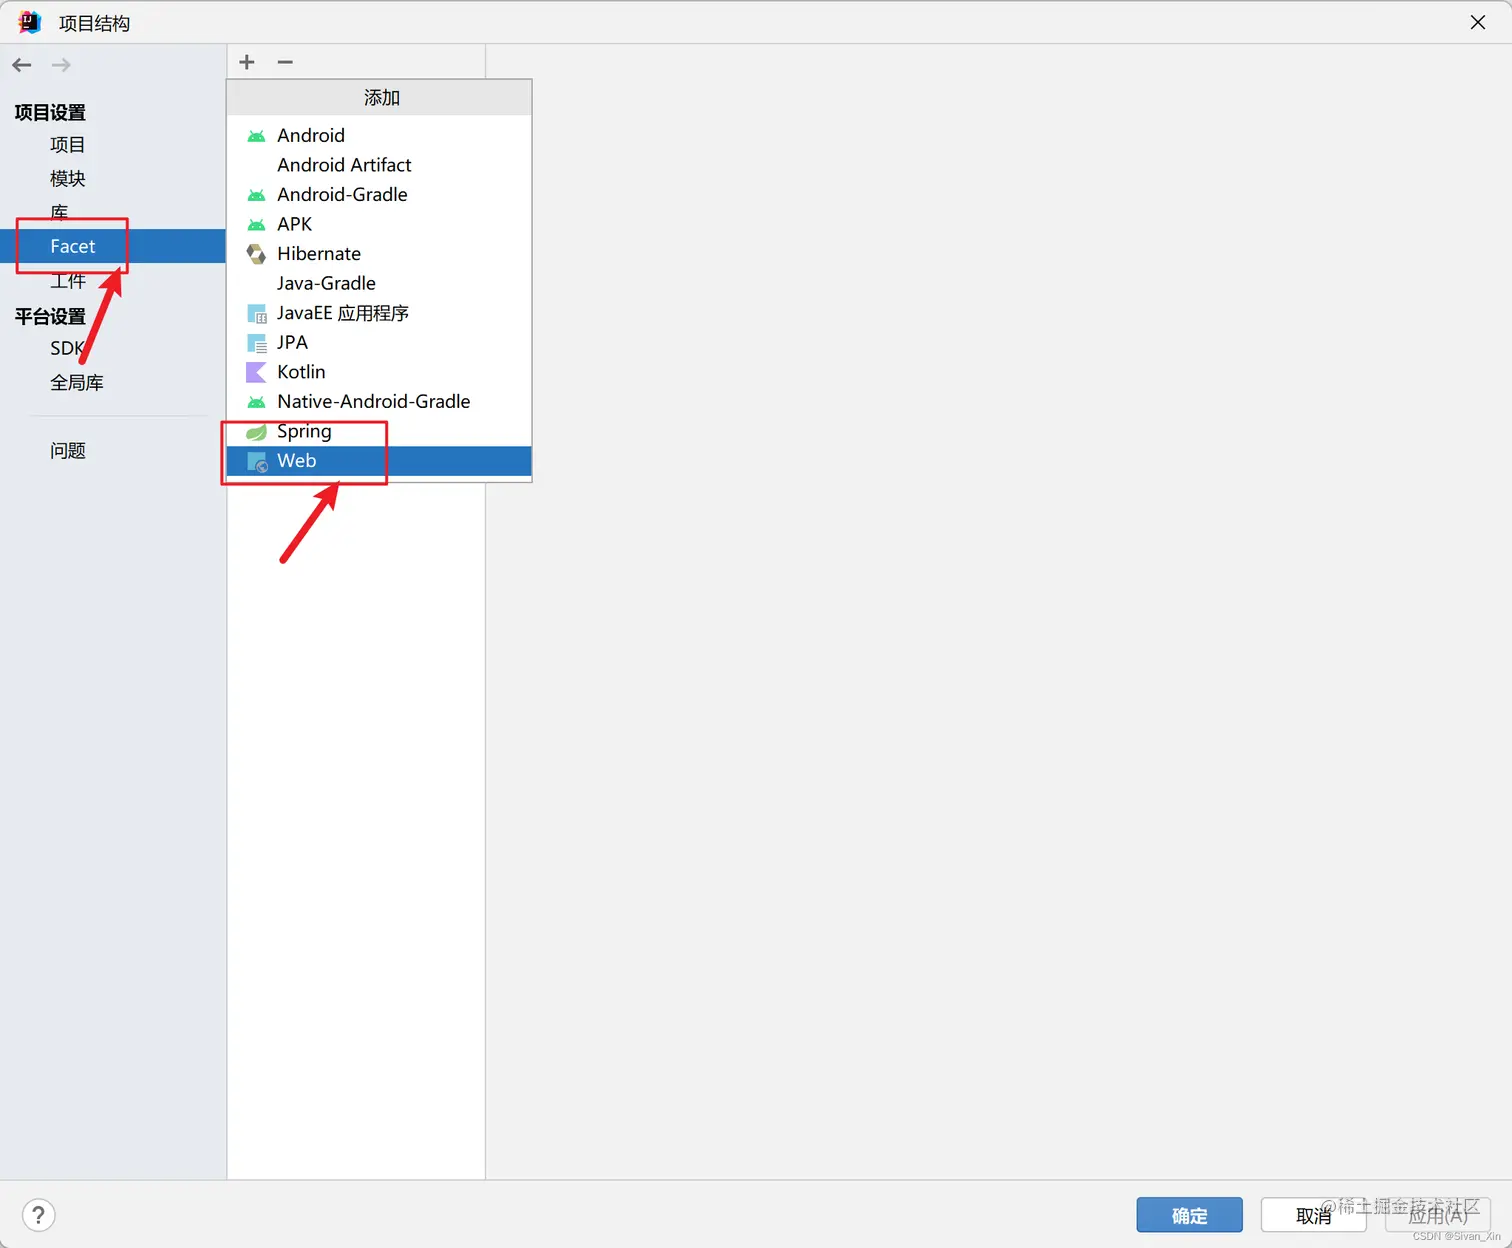Click the minus icon to remove facet
Screen dimensions: 1512x1248
[285, 62]
